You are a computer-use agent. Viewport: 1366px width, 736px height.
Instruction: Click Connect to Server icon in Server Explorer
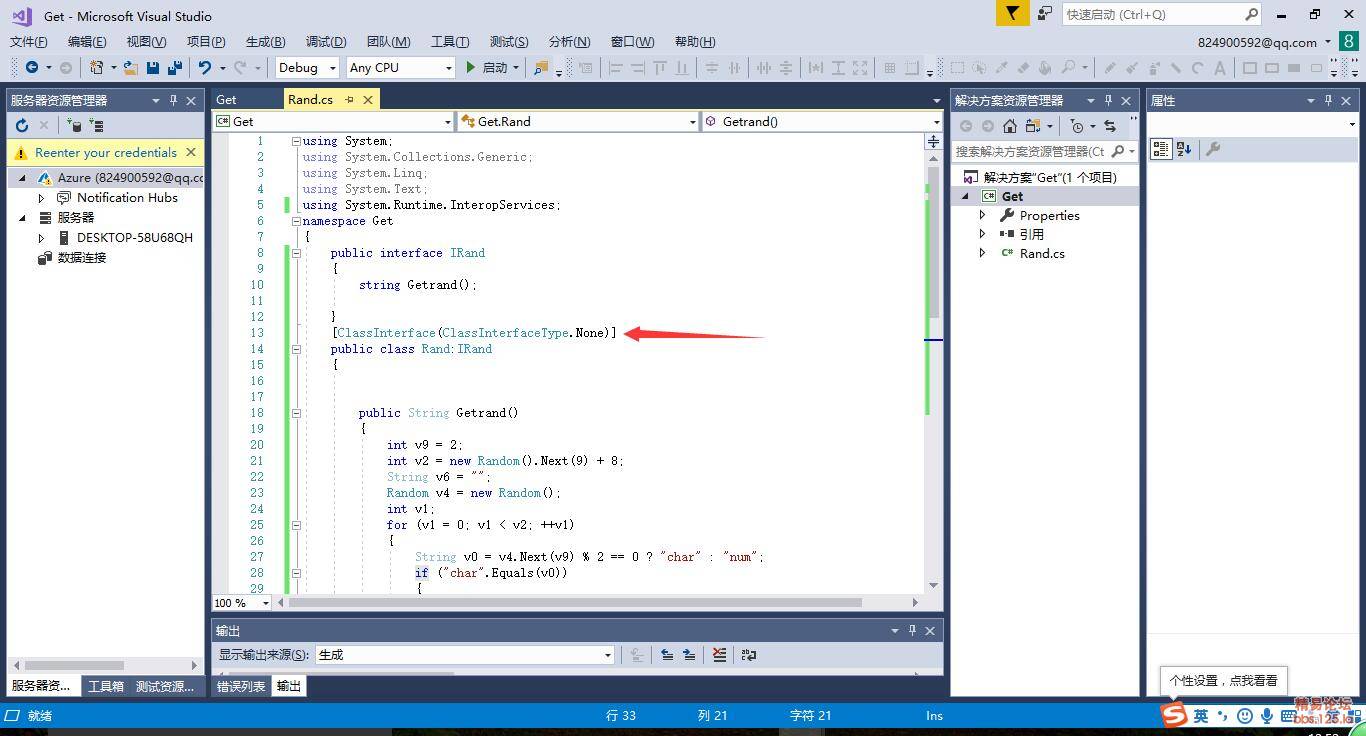coord(96,125)
